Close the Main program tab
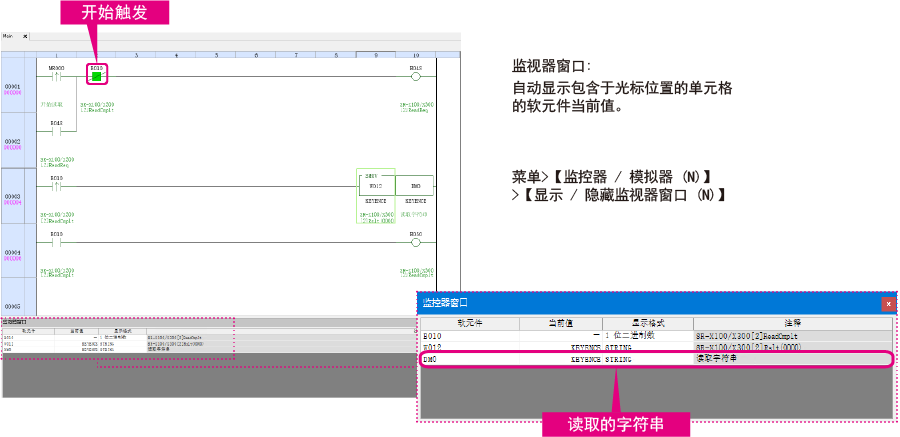This screenshot has height=437, width=900. pyautogui.click(x=25, y=36)
